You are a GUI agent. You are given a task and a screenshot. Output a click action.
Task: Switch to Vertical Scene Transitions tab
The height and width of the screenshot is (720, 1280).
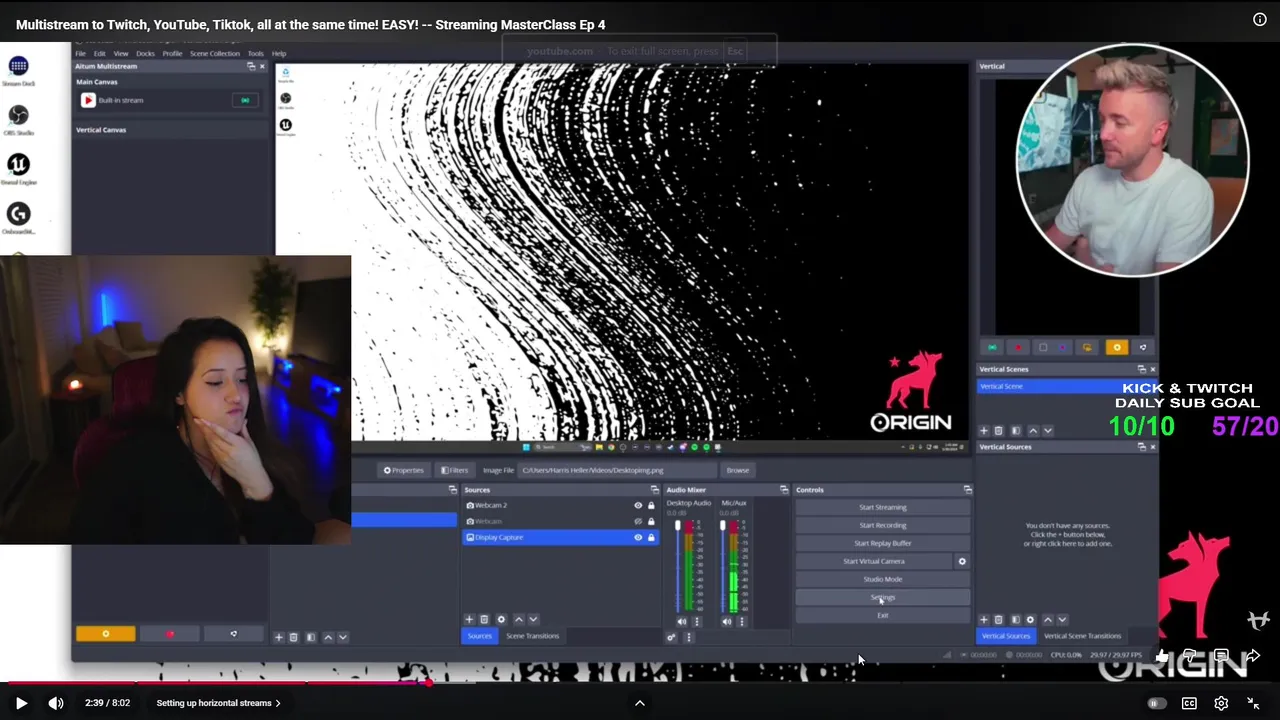(1082, 636)
